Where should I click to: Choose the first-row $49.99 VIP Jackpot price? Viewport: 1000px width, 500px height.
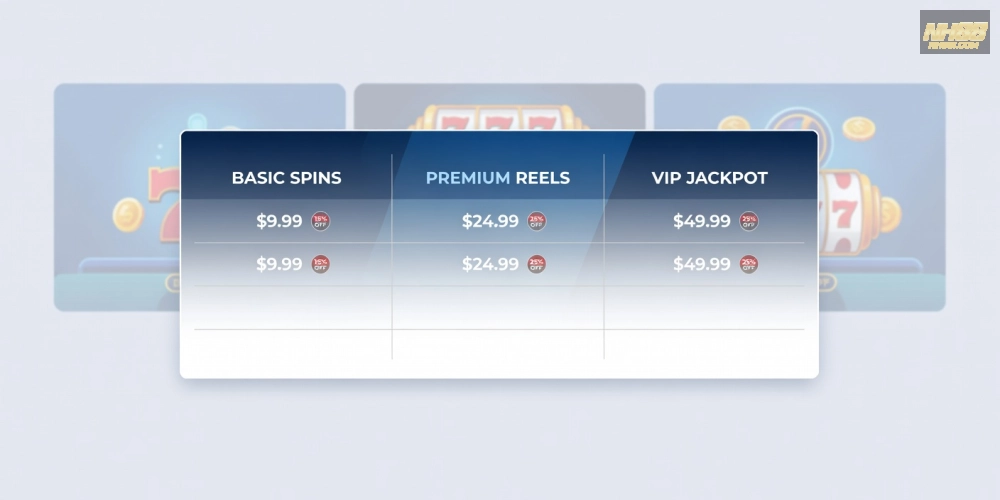tap(702, 221)
